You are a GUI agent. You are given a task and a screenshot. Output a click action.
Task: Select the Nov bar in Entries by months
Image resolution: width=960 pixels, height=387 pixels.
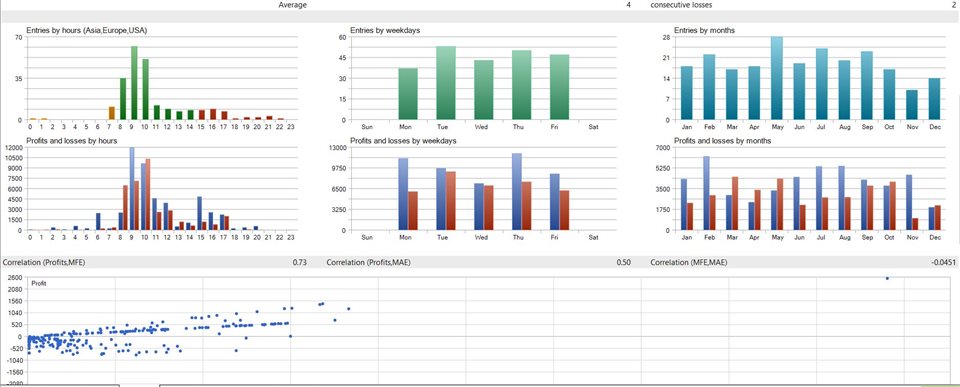(x=912, y=105)
